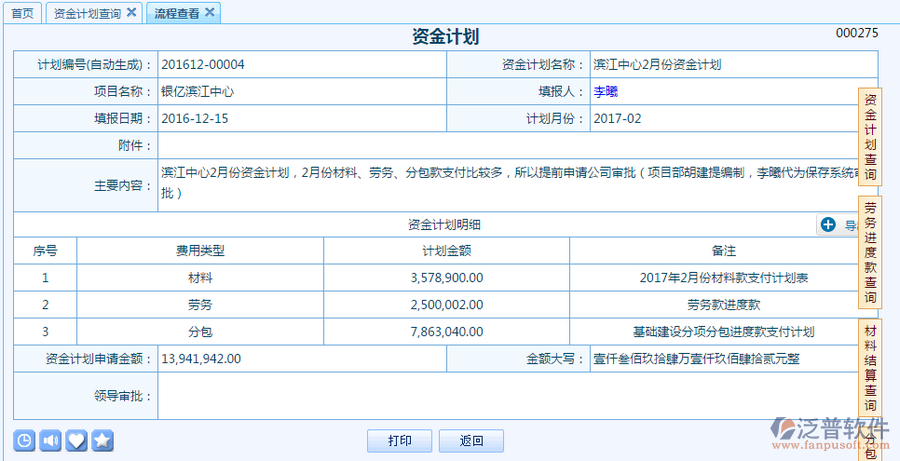The image size is (900, 461).
Task: Click the star bookmark icon
Action: (x=103, y=440)
